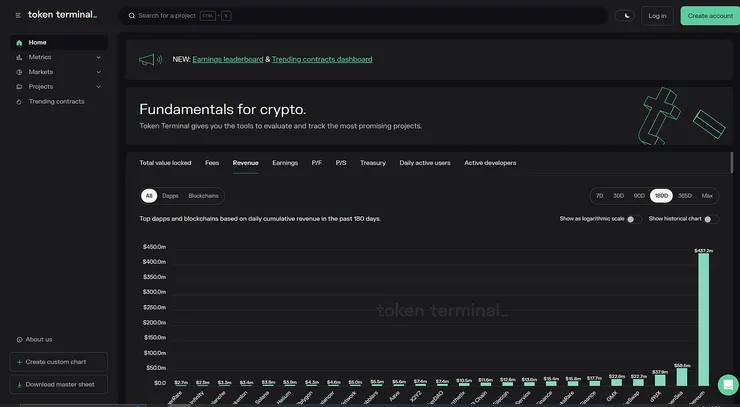
Task: Click the $58.6m revenue bar
Action: coord(681,377)
